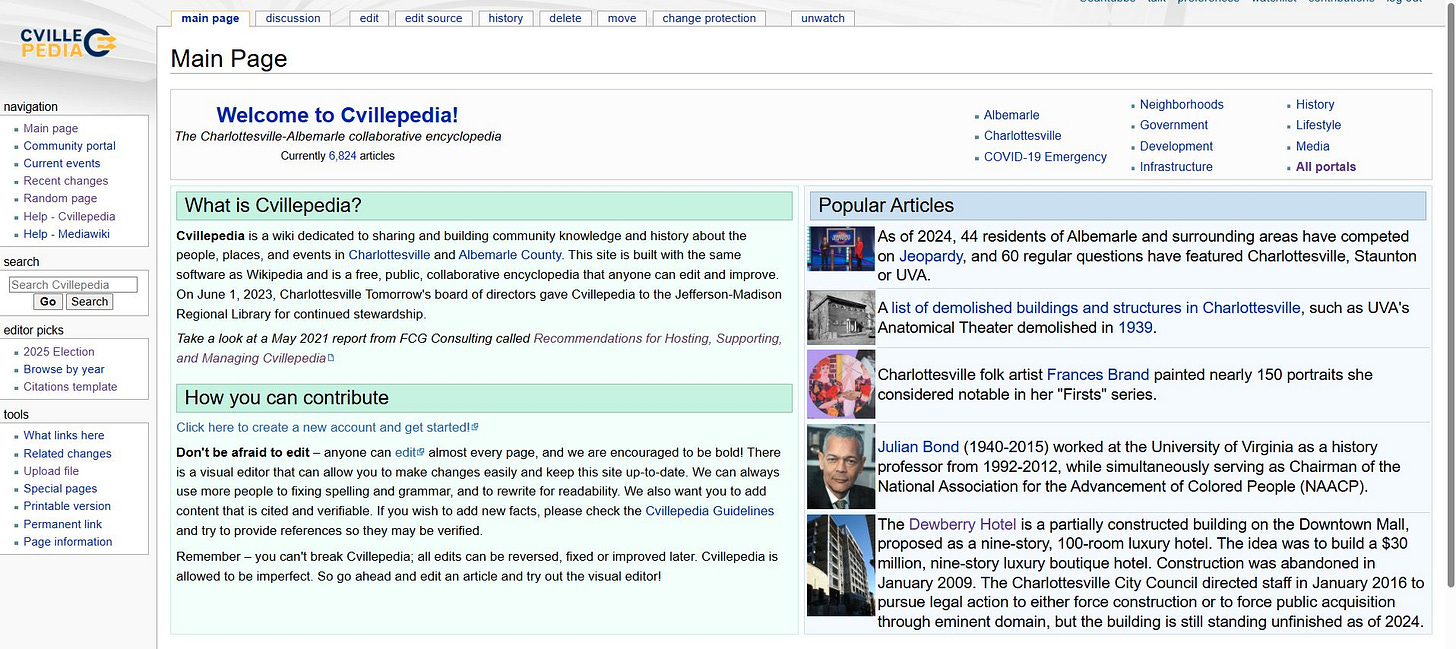
Task: Open the Dewberry Hotel article link
Action: pos(962,524)
